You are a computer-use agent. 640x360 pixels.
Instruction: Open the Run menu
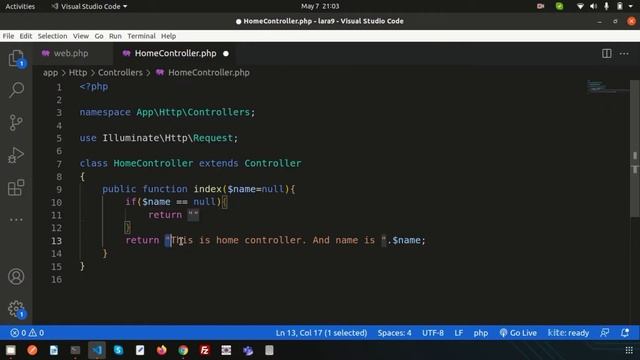pyautogui.click(x=115, y=36)
